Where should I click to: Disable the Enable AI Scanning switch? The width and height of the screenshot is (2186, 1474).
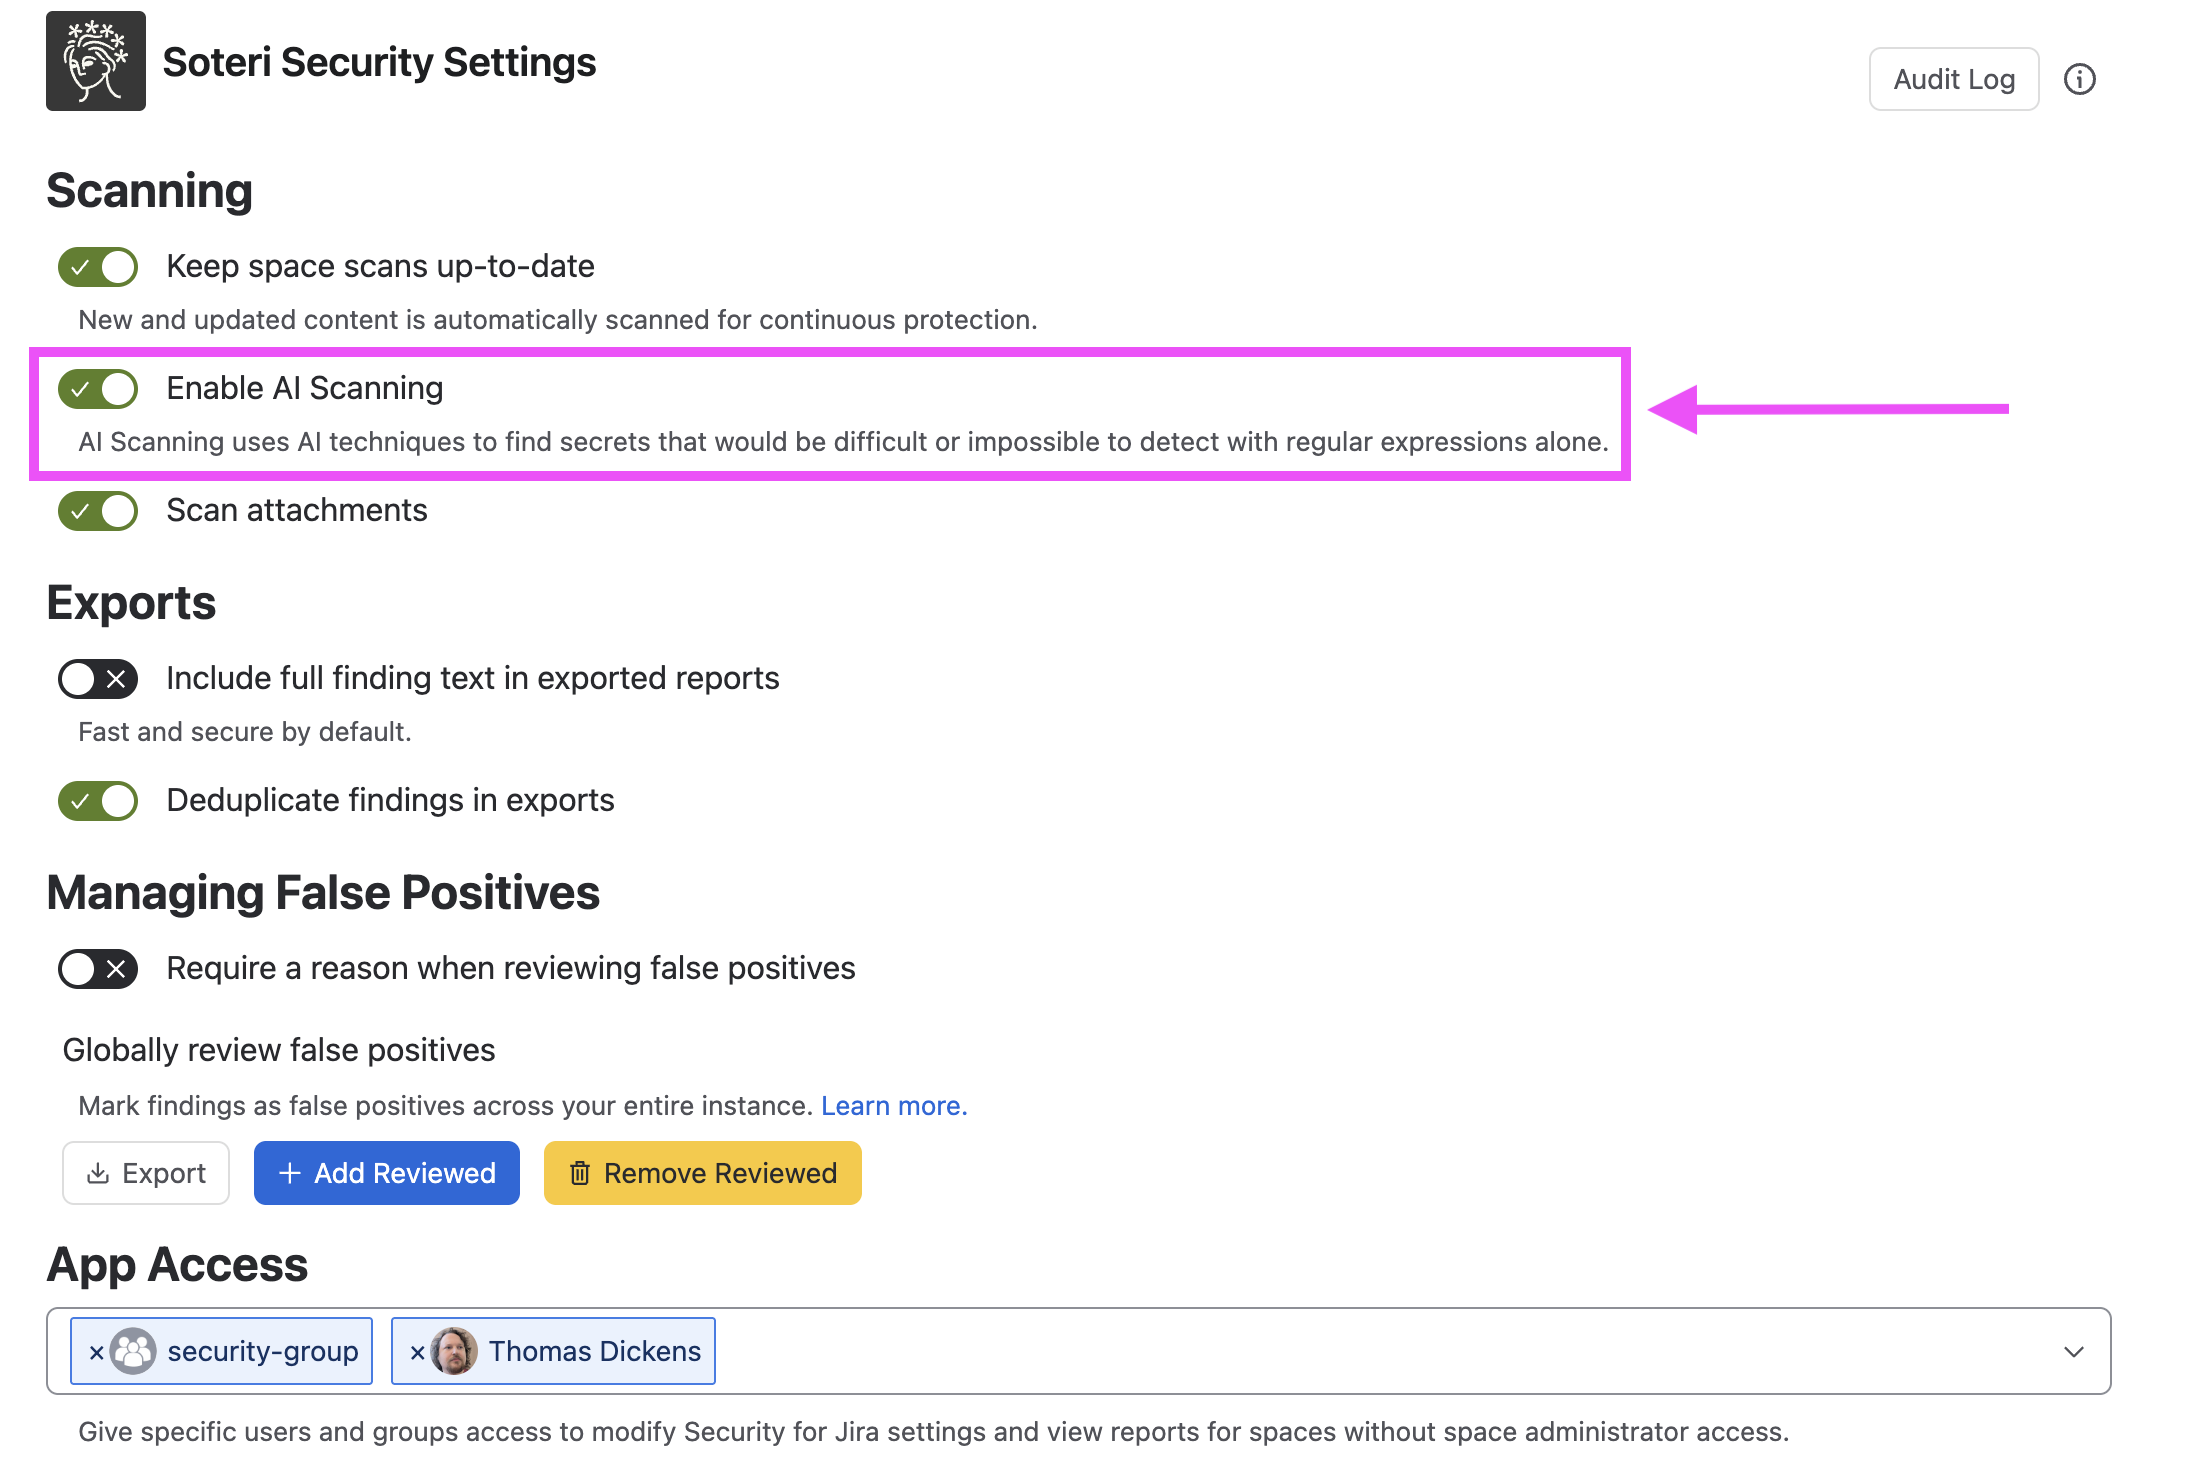pos(98,389)
